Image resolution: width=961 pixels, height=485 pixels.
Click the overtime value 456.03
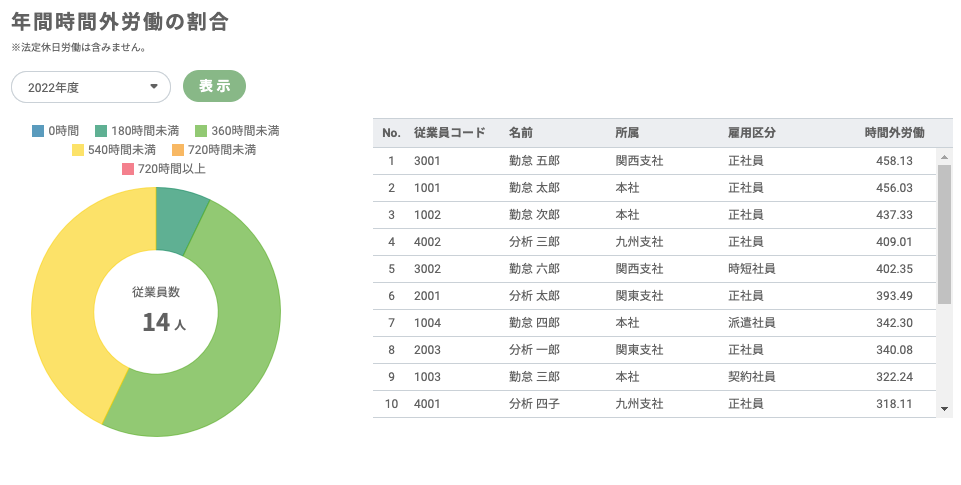point(894,188)
